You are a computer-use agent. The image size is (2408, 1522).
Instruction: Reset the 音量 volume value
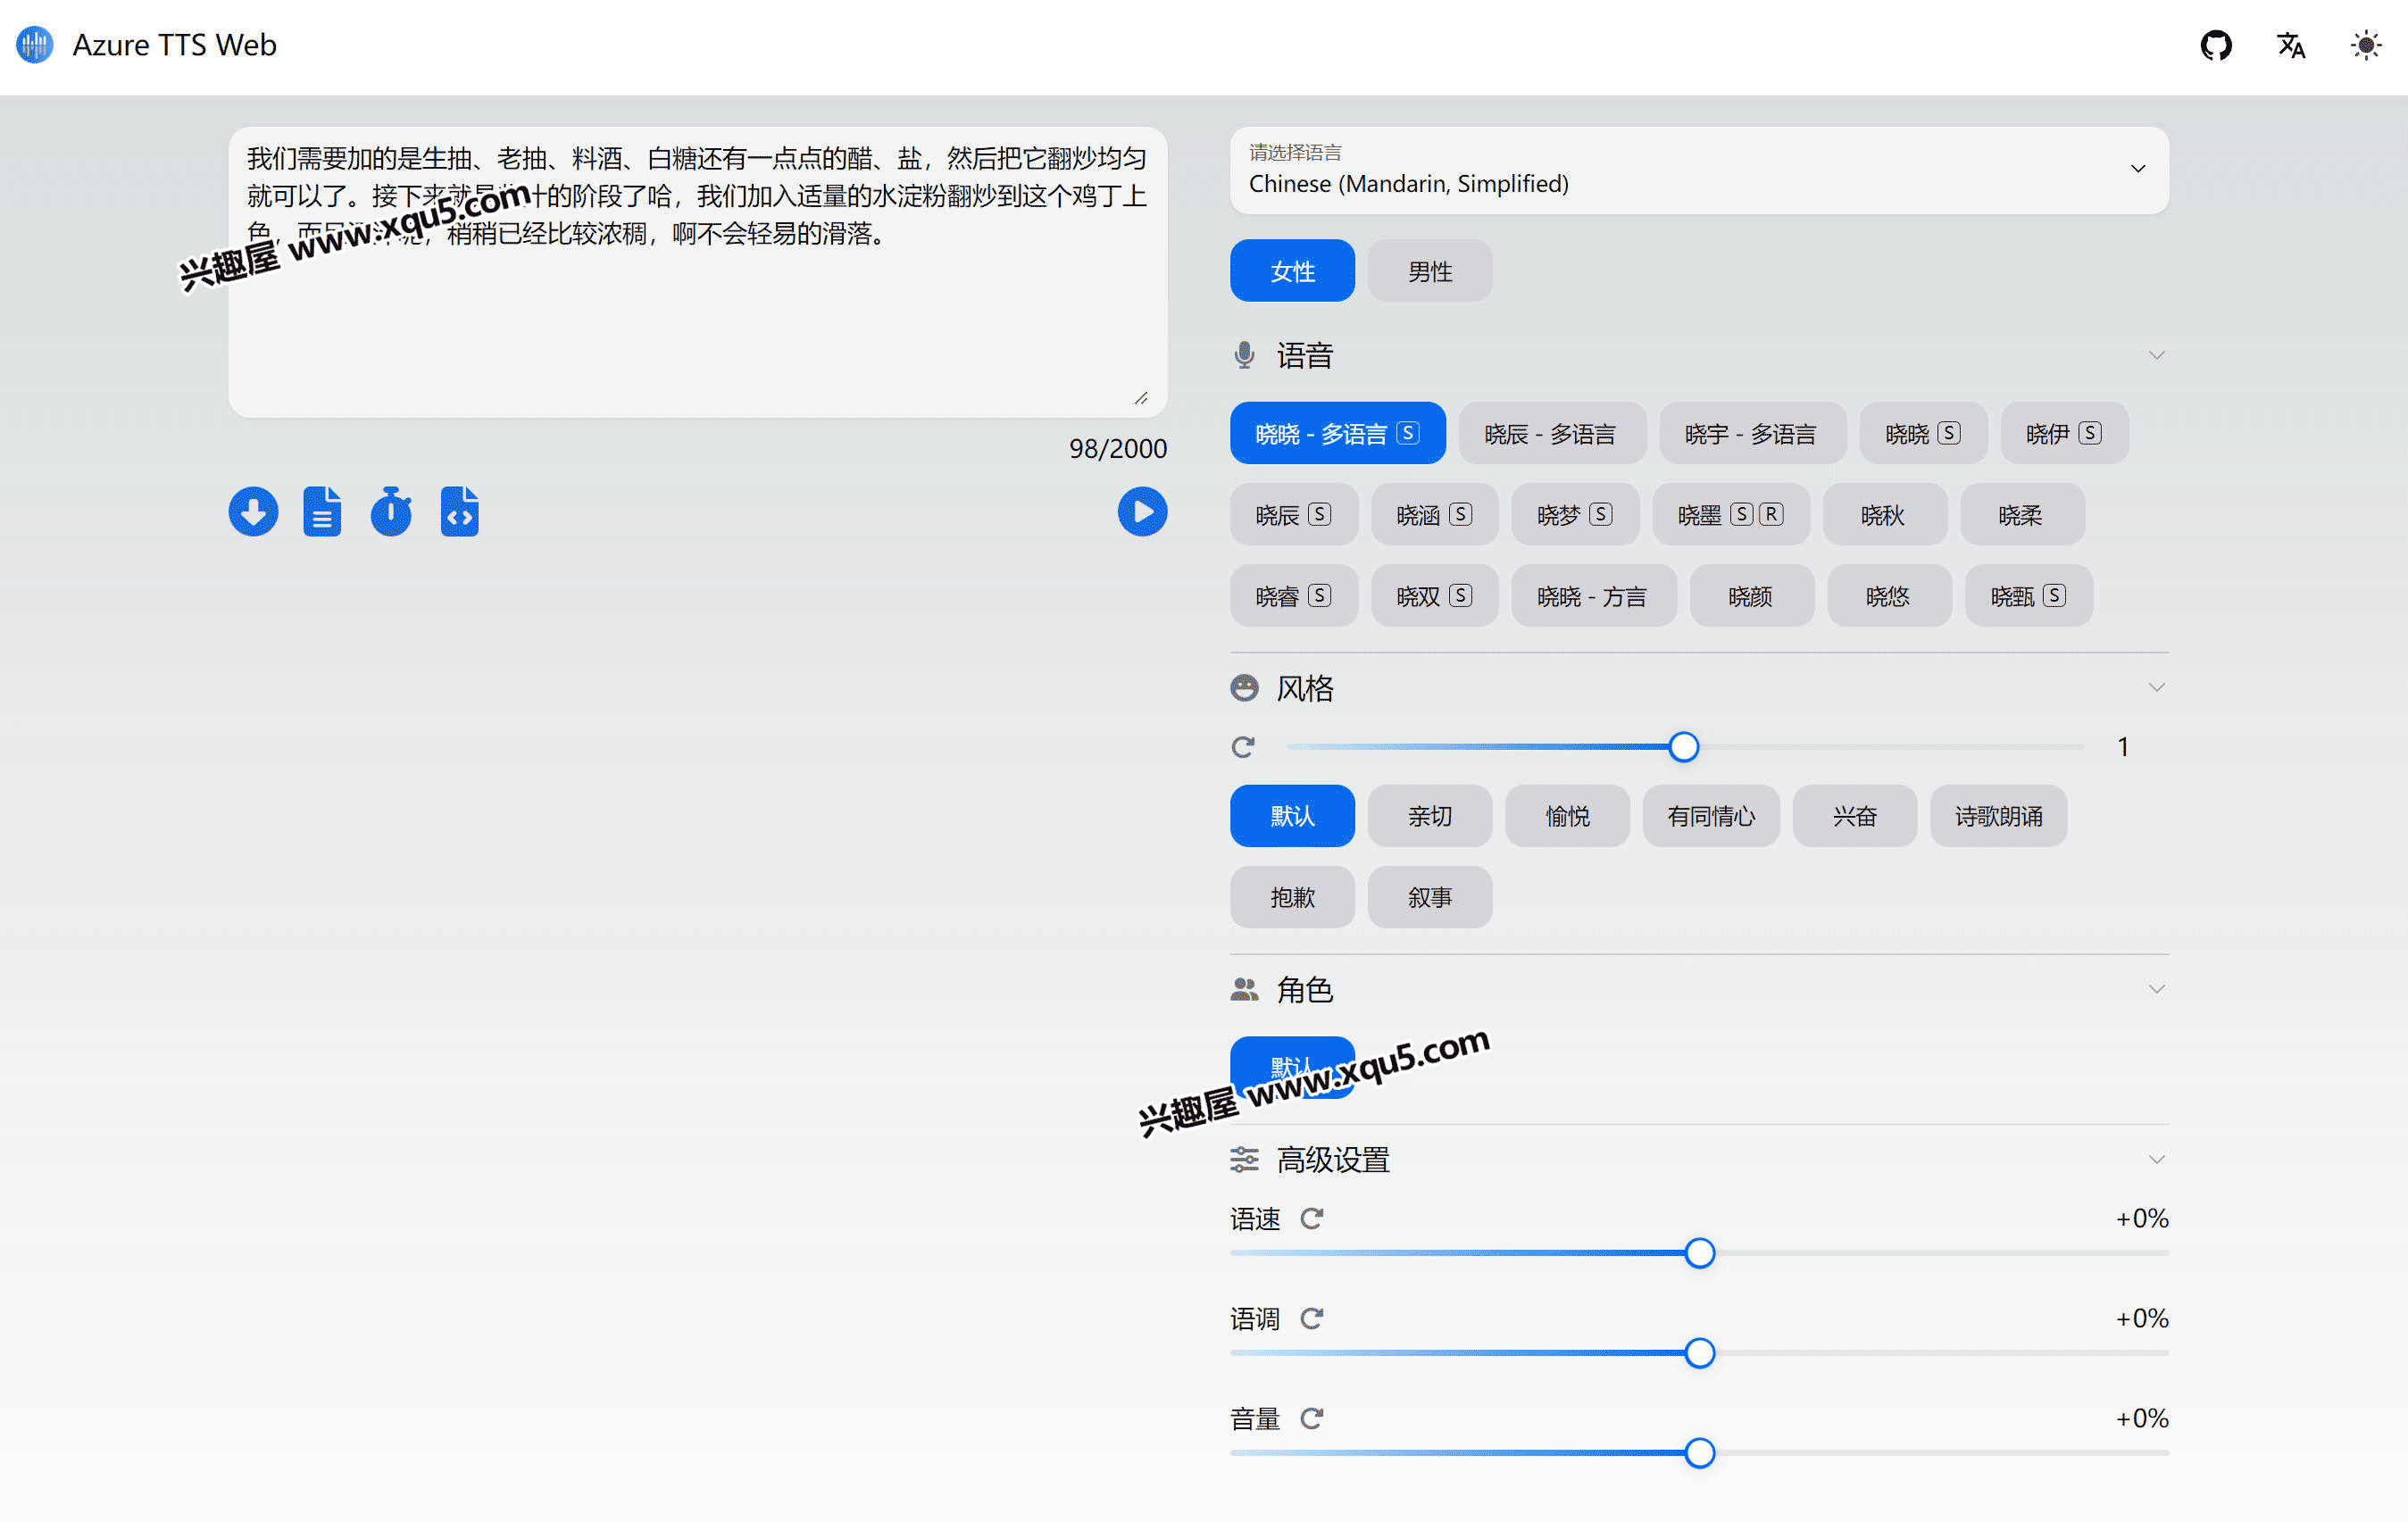[x=1312, y=1418]
